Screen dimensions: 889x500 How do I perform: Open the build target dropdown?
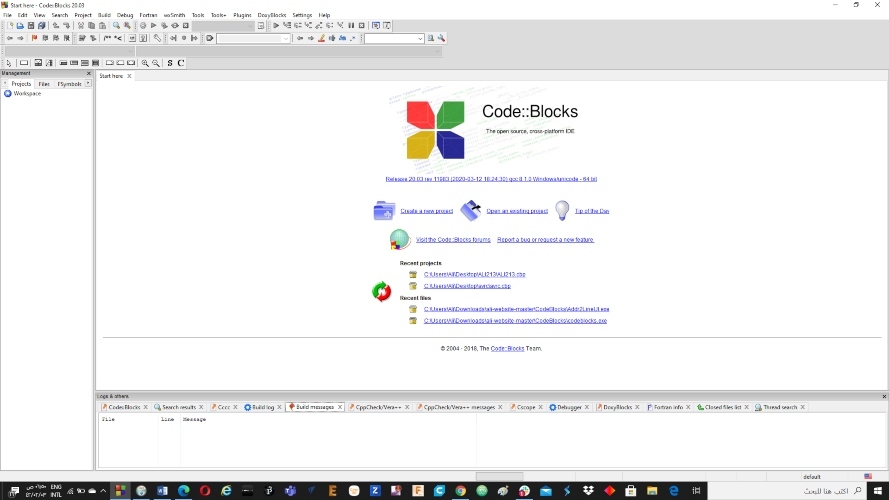[224, 26]
